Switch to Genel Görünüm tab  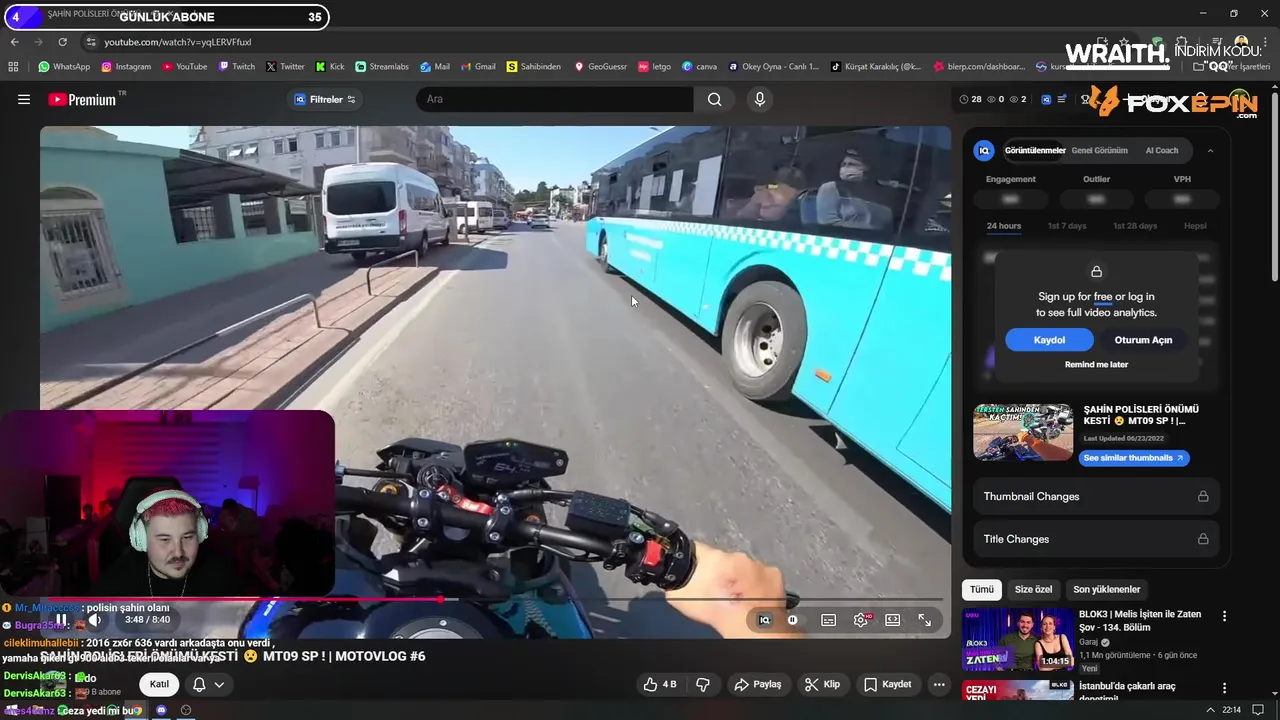1099,150
